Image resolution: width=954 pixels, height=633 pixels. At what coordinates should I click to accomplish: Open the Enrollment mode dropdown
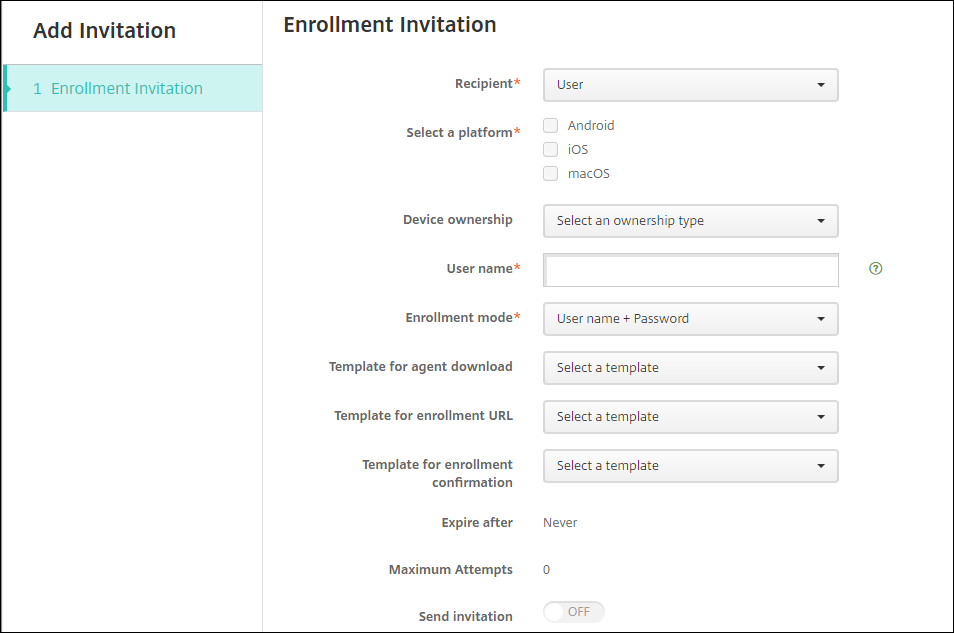point(690,319)
